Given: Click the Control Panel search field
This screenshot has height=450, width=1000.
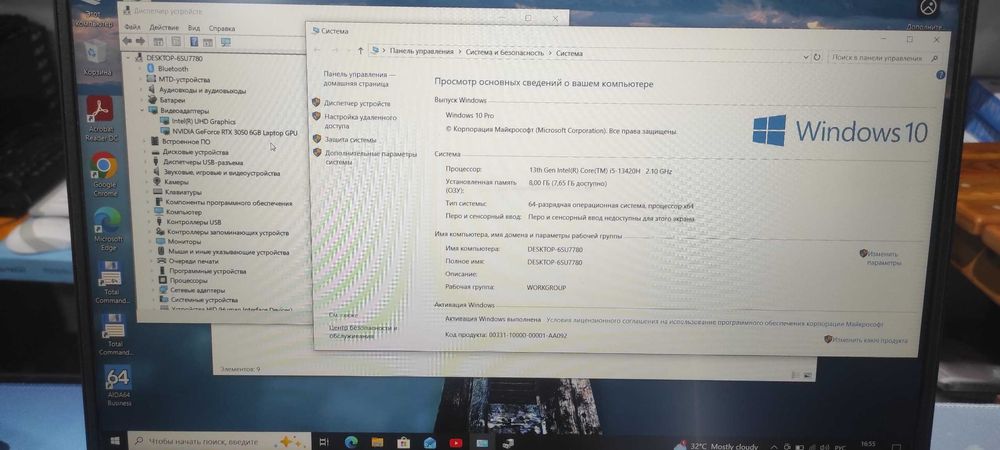Looking at the screenshot, I should [x=885, y=58].
